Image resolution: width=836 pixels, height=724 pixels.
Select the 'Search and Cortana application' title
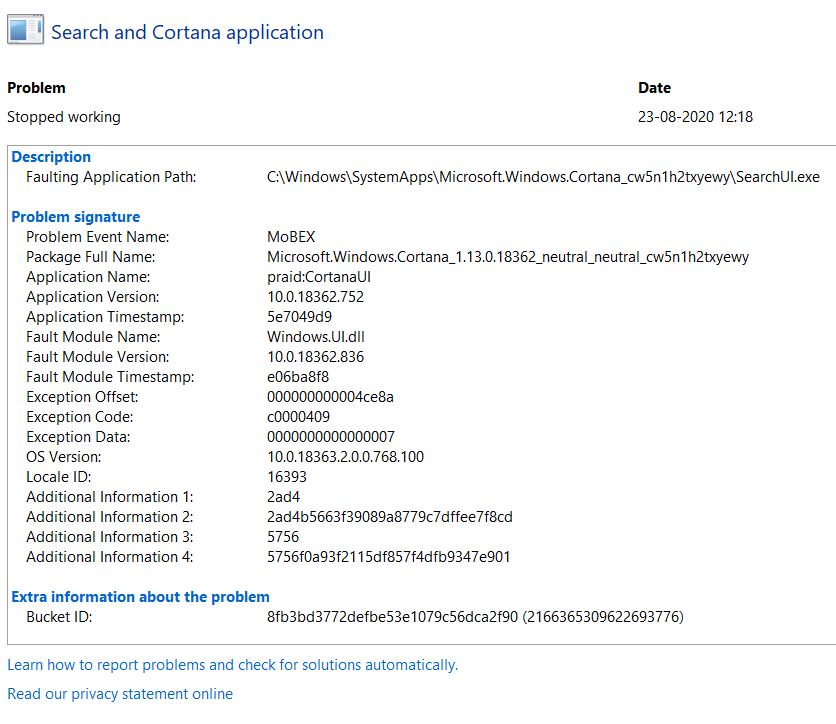pyautogui.click(x=187, y=33)
